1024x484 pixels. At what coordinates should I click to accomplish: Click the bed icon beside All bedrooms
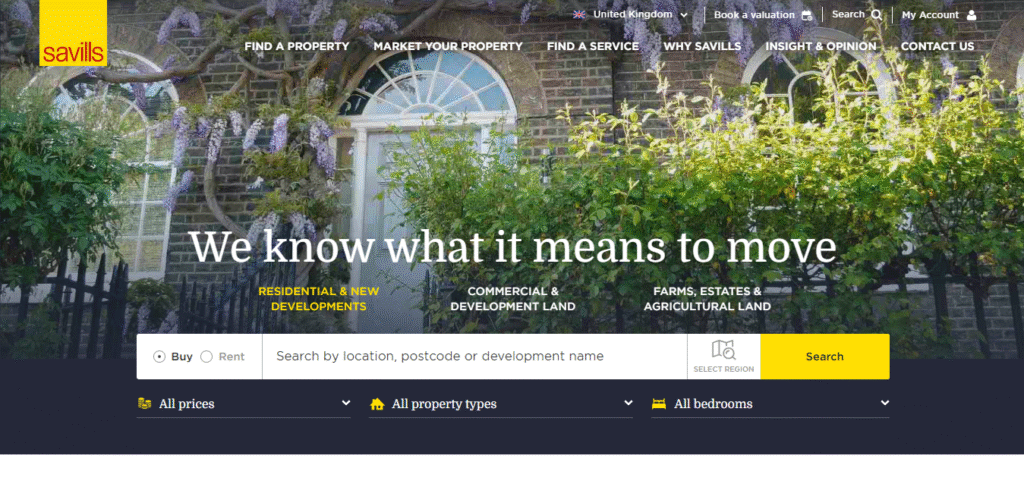coord(659,404)
